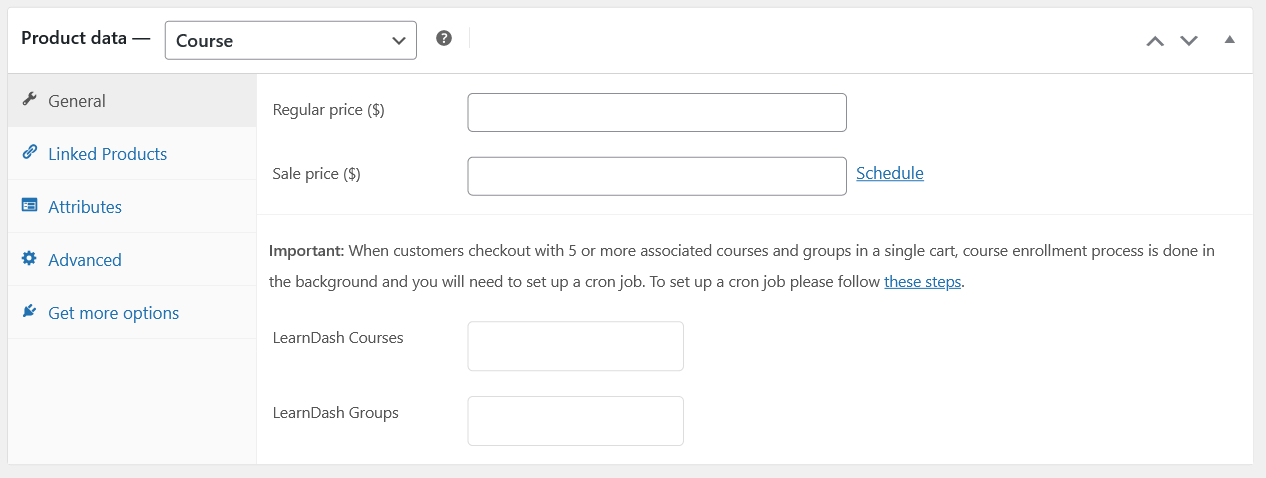
Task: Open the LearnDash Groups selection box
Action: (576, 421)
